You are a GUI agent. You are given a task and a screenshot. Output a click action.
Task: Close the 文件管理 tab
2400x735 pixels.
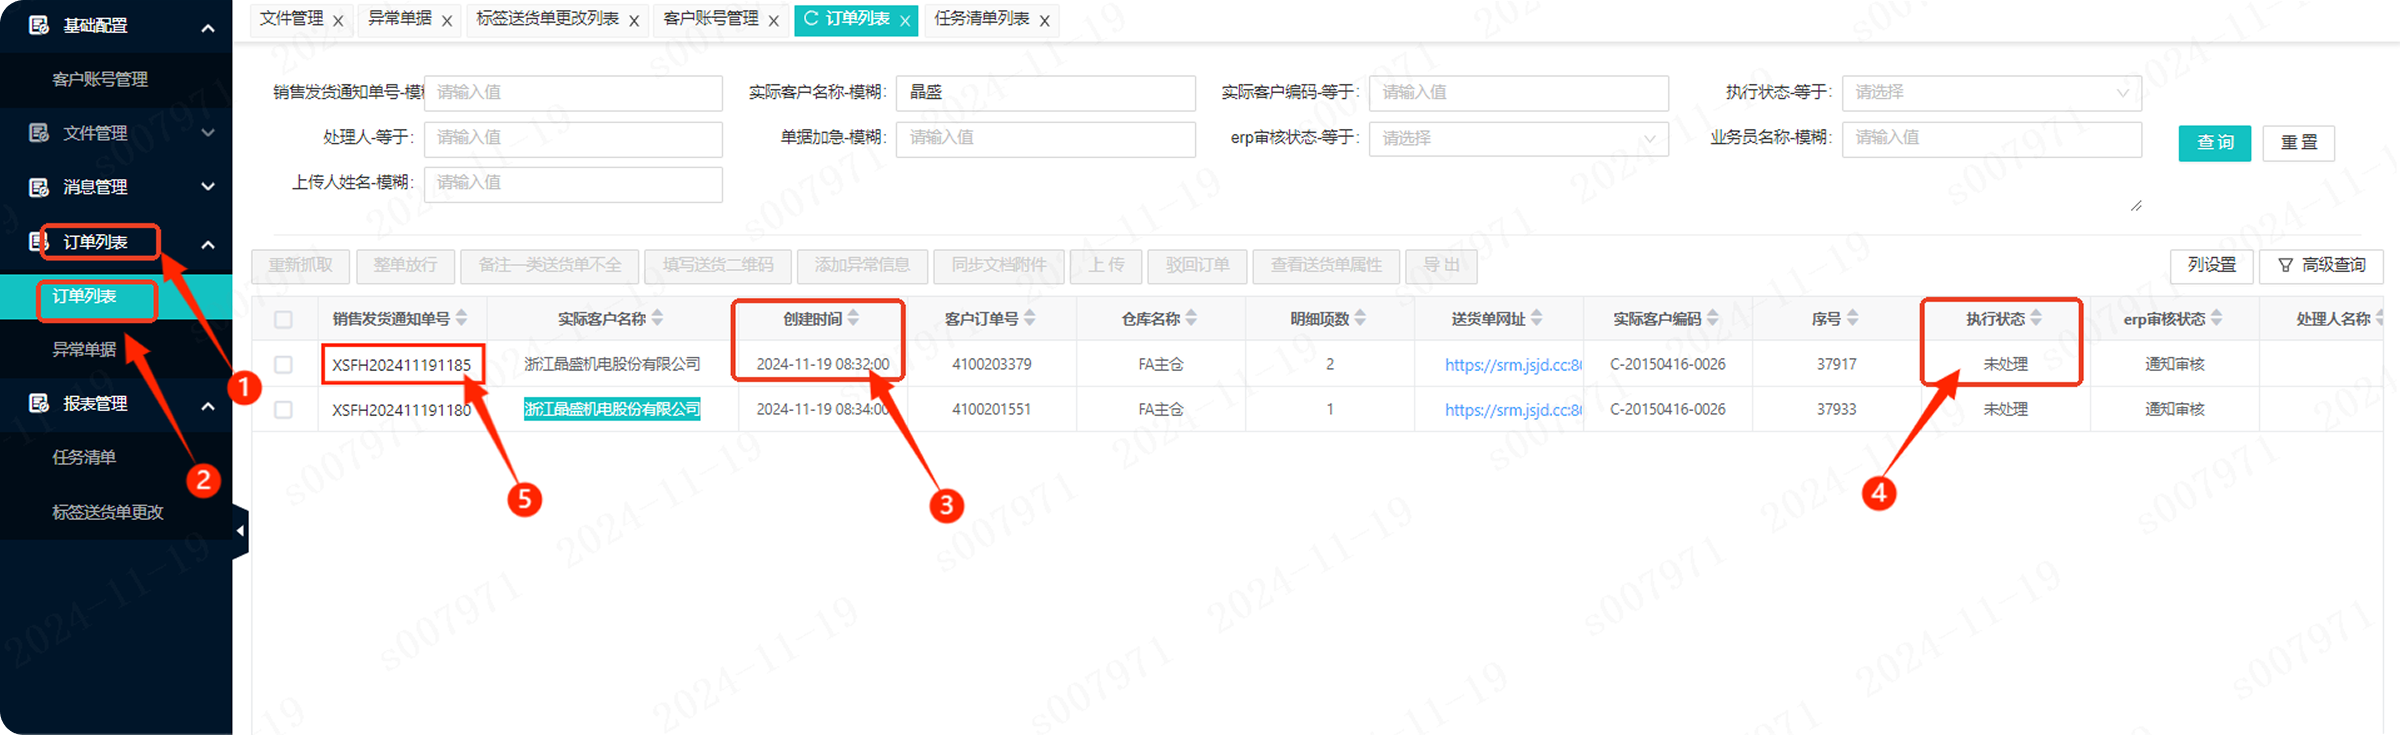338,20
